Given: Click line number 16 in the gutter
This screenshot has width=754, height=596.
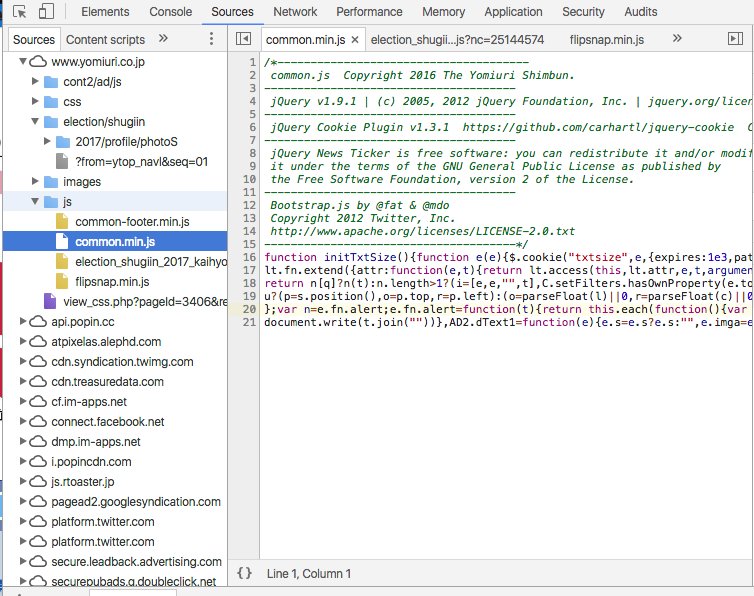Looking at the screenshot, I should click(x=249, y=257).
